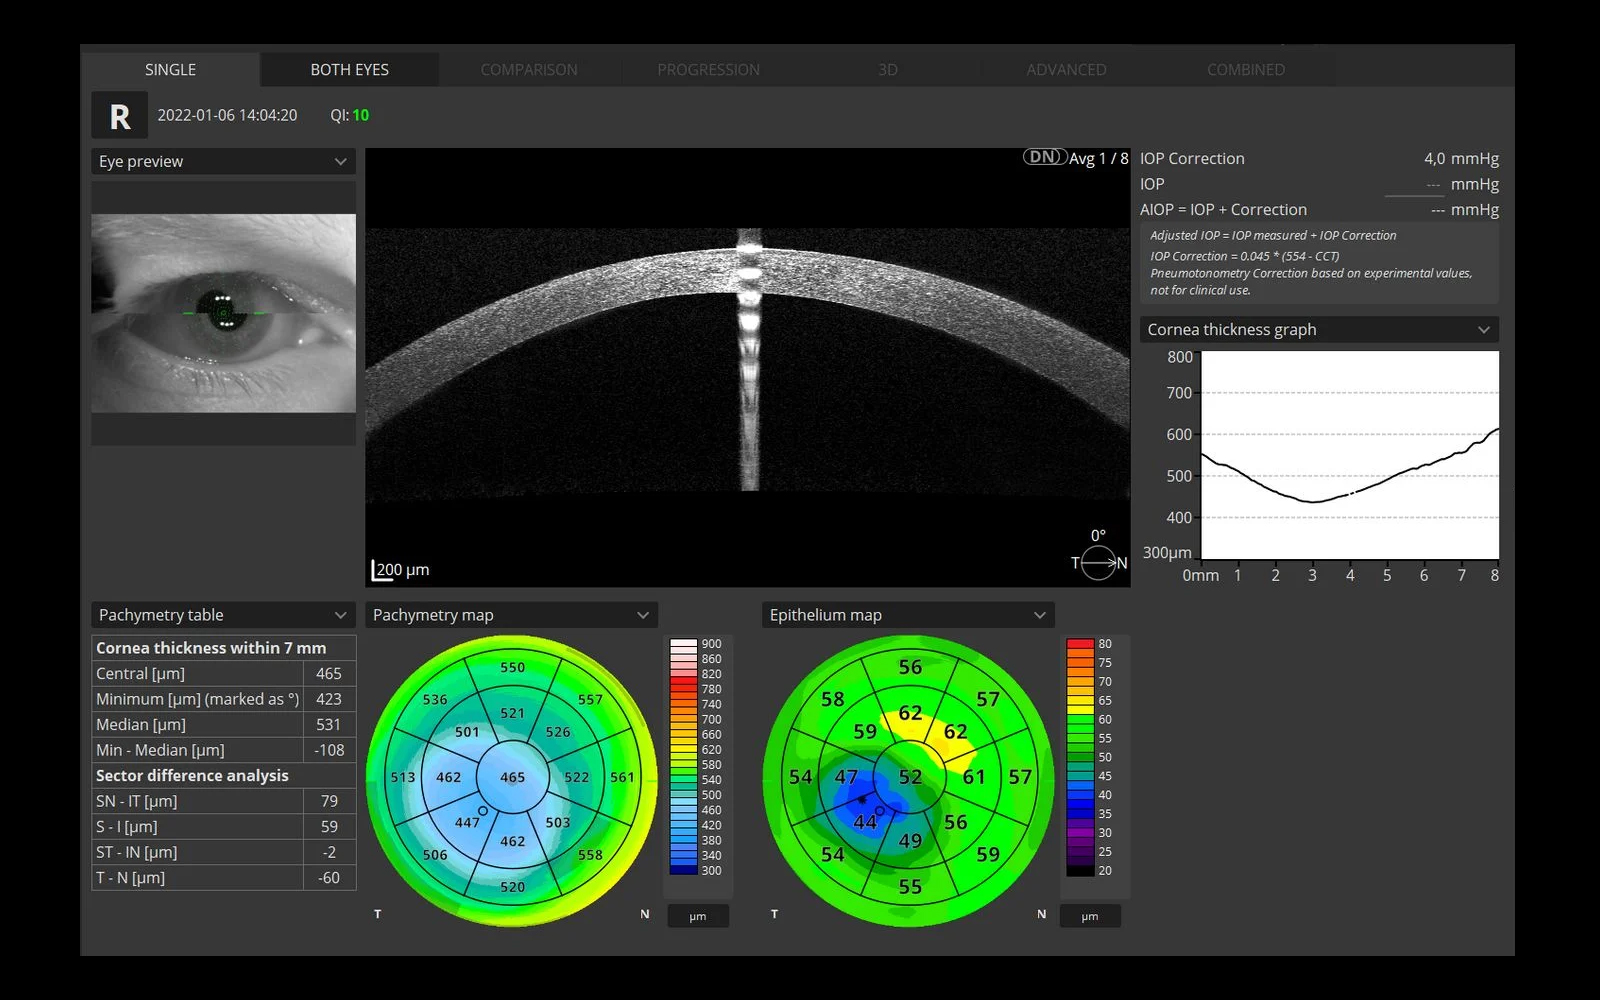Open the Eye preview dropdown

[223, 162]
